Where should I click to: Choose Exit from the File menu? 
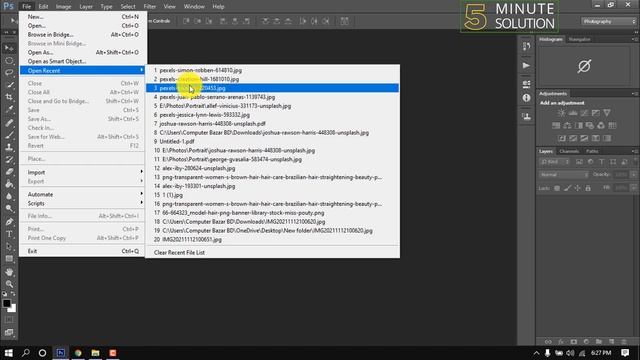[x=82, y=251]
